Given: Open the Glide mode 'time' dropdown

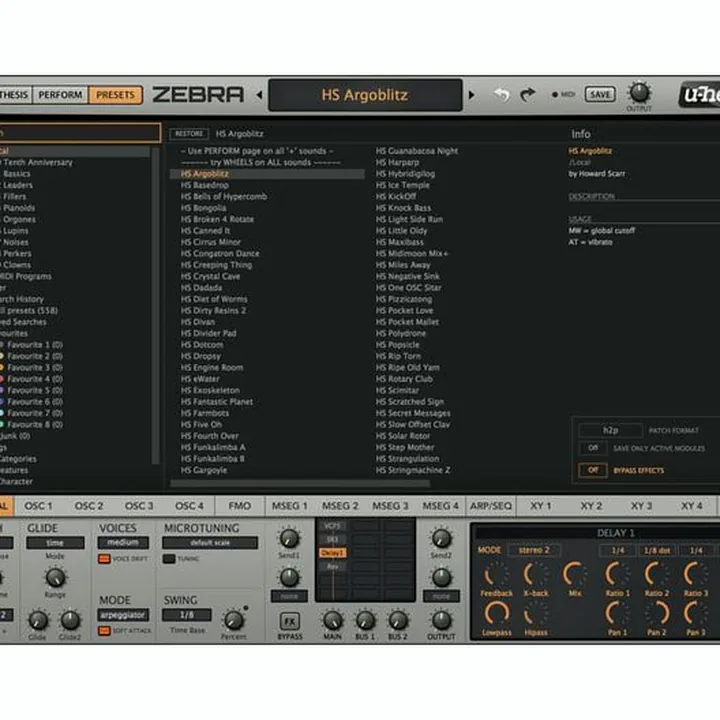Looking at the screenshot, I should coord(55,543).
